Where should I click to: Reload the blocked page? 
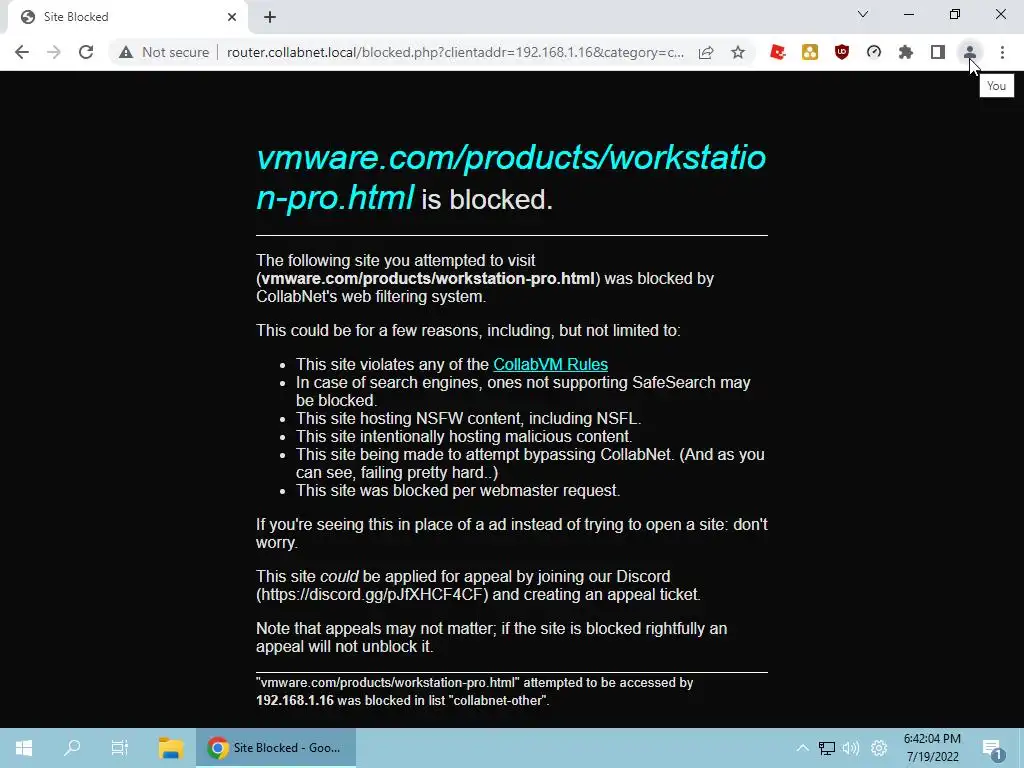[86, 52]
